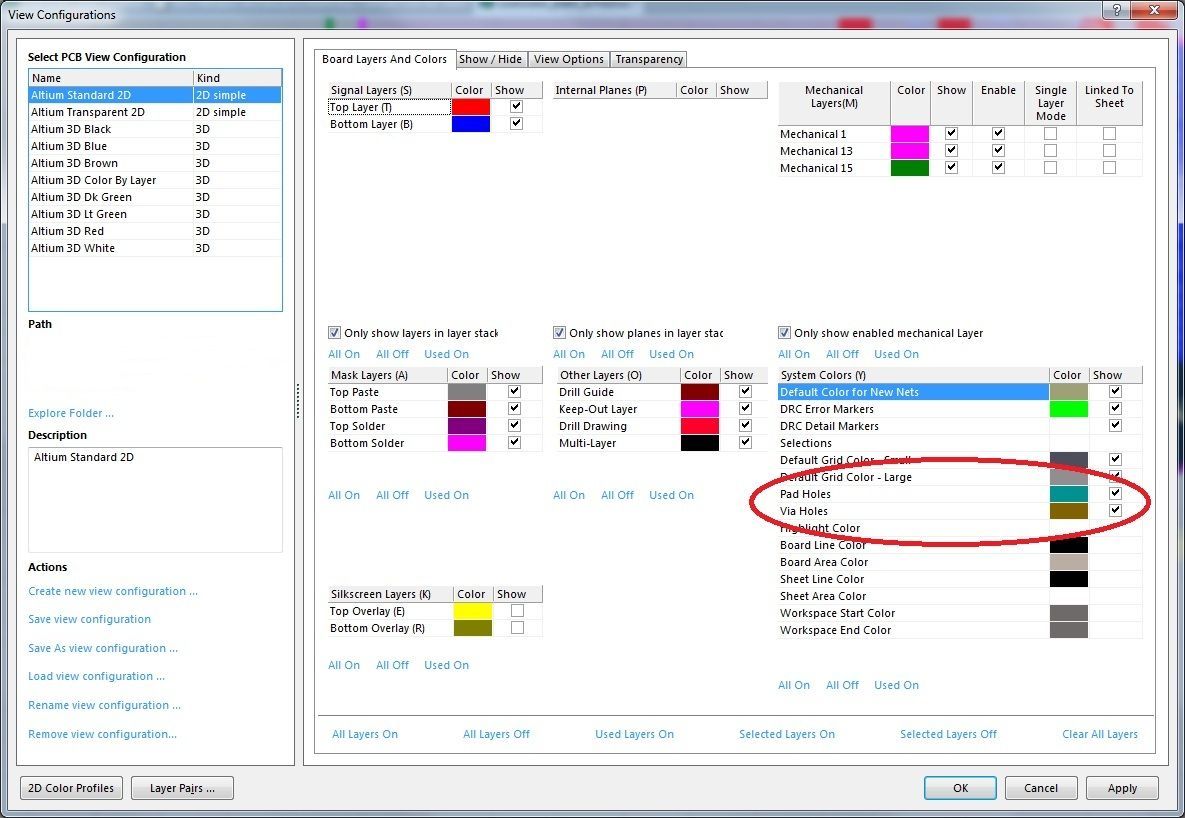Click Used On under Mask Layers
This screenshot has width=1185, height=818.
click(446, 495)
